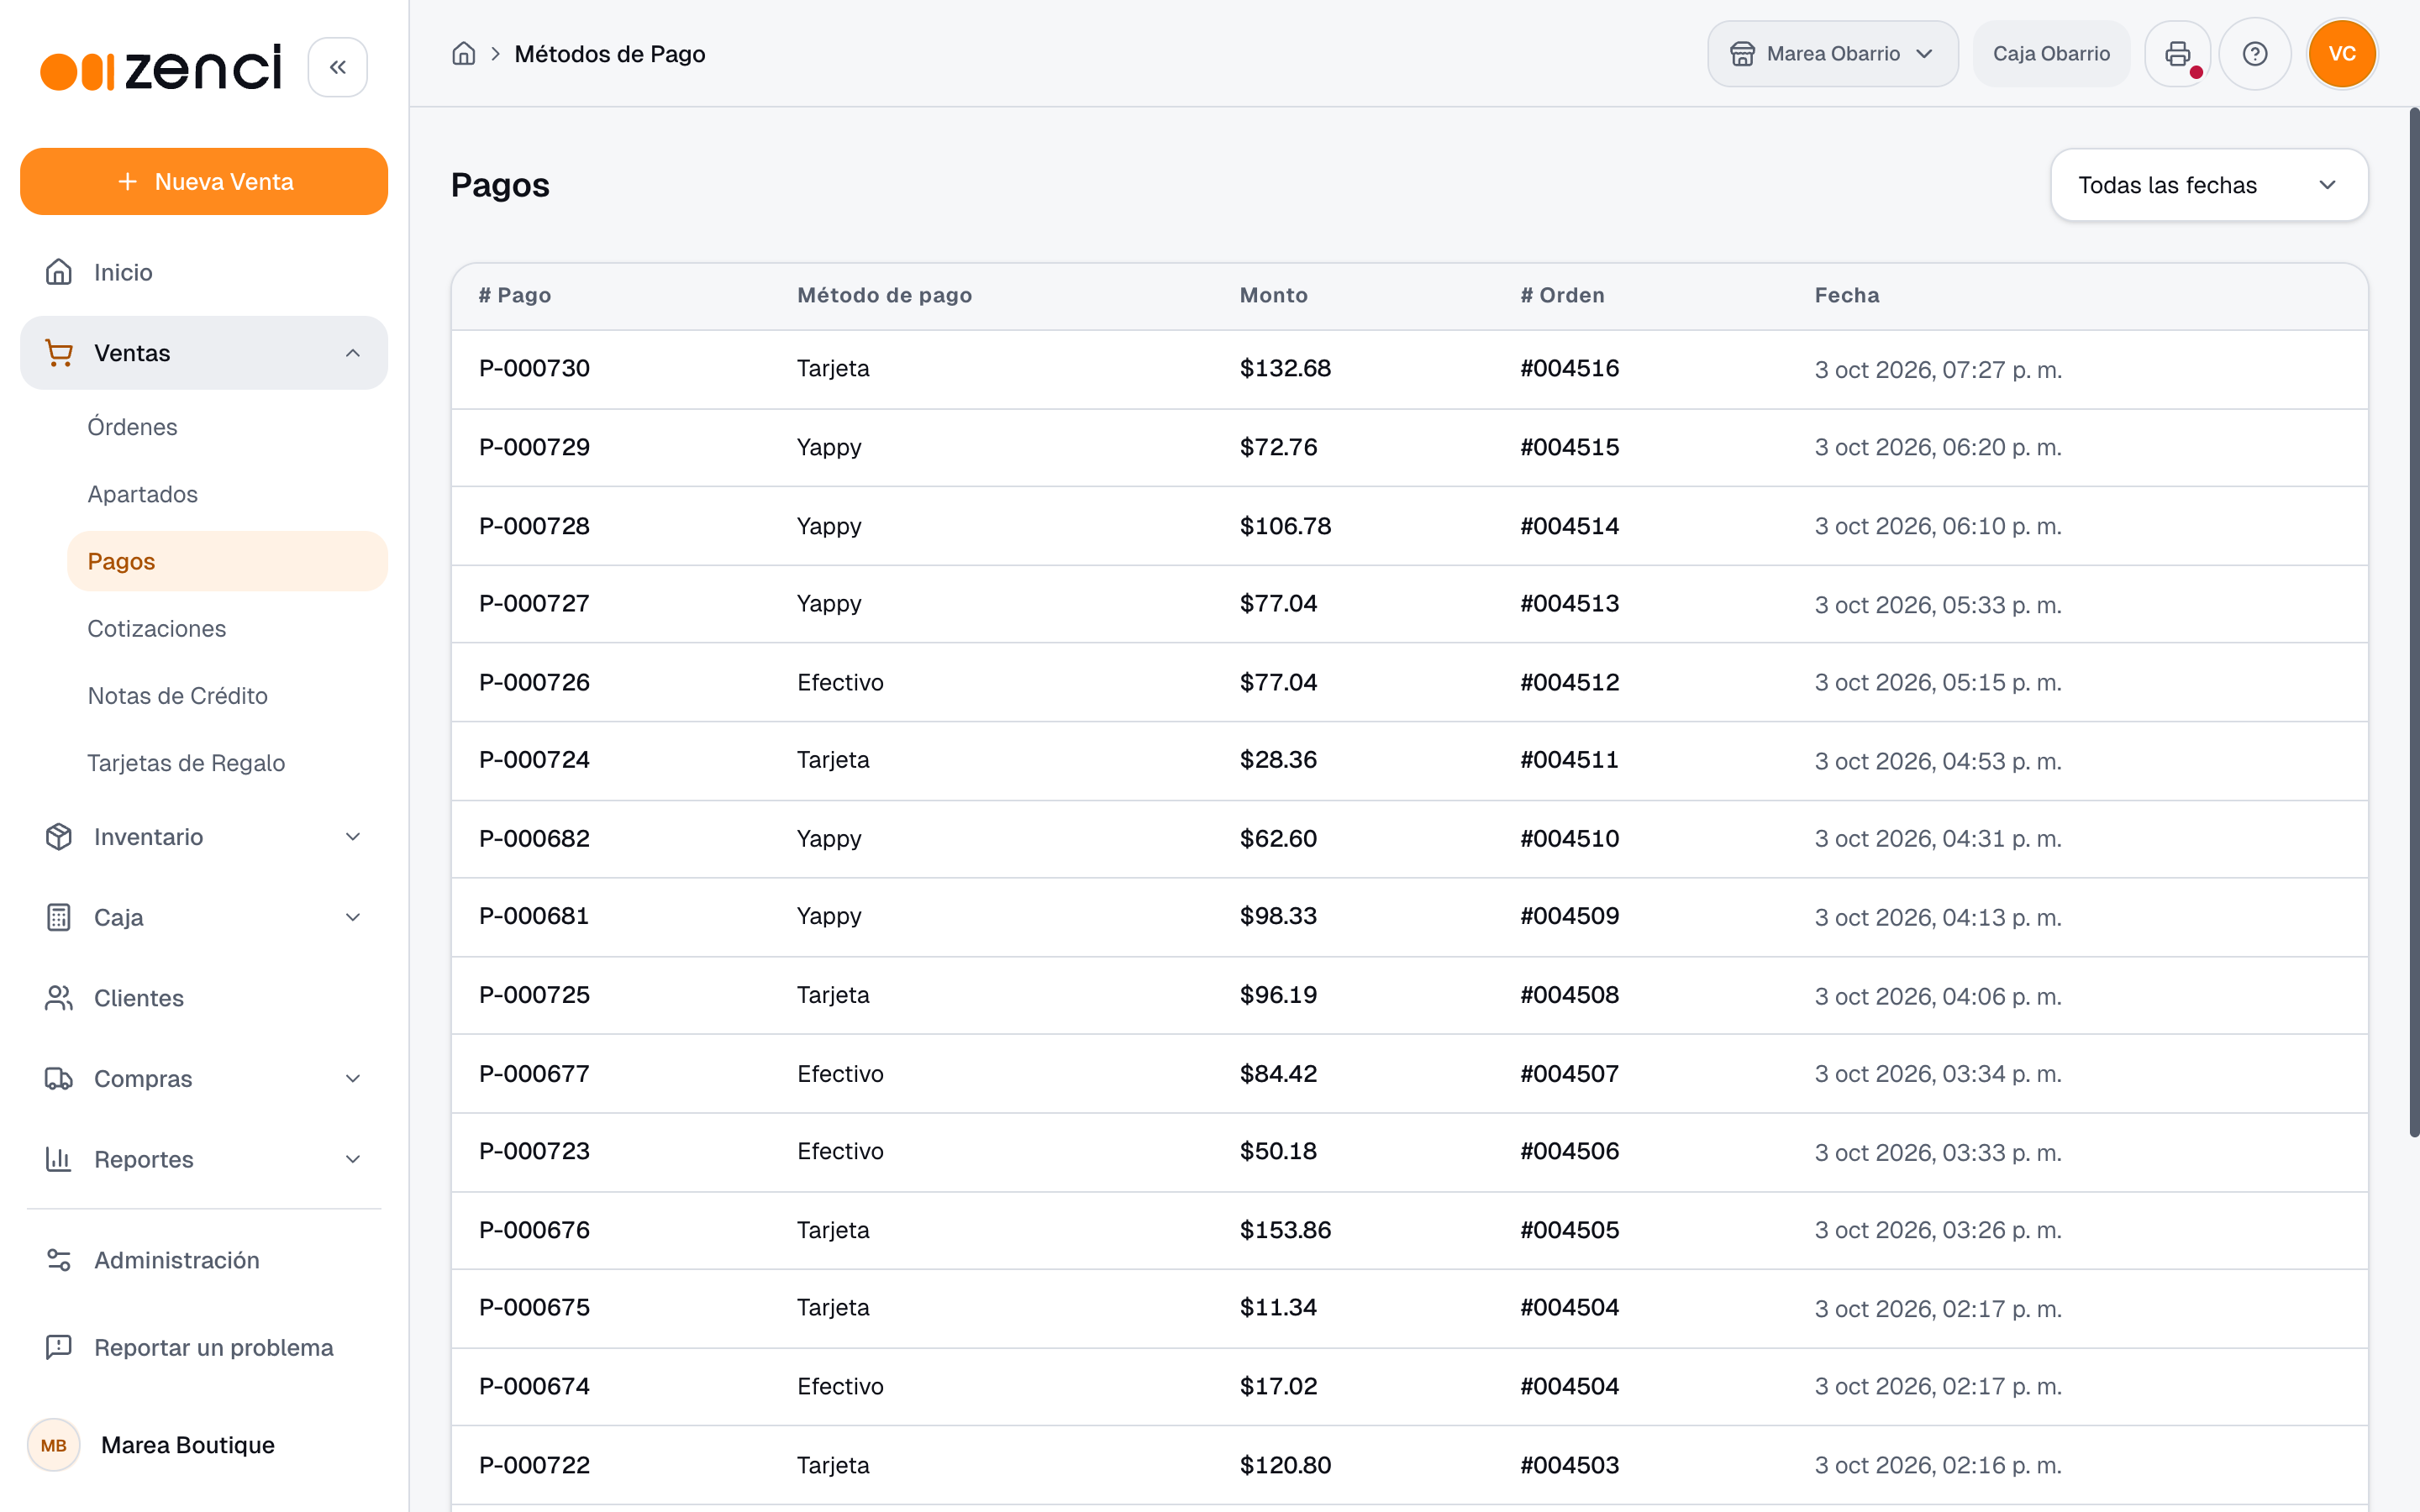Open payment row P-000726

point(1409,682)
